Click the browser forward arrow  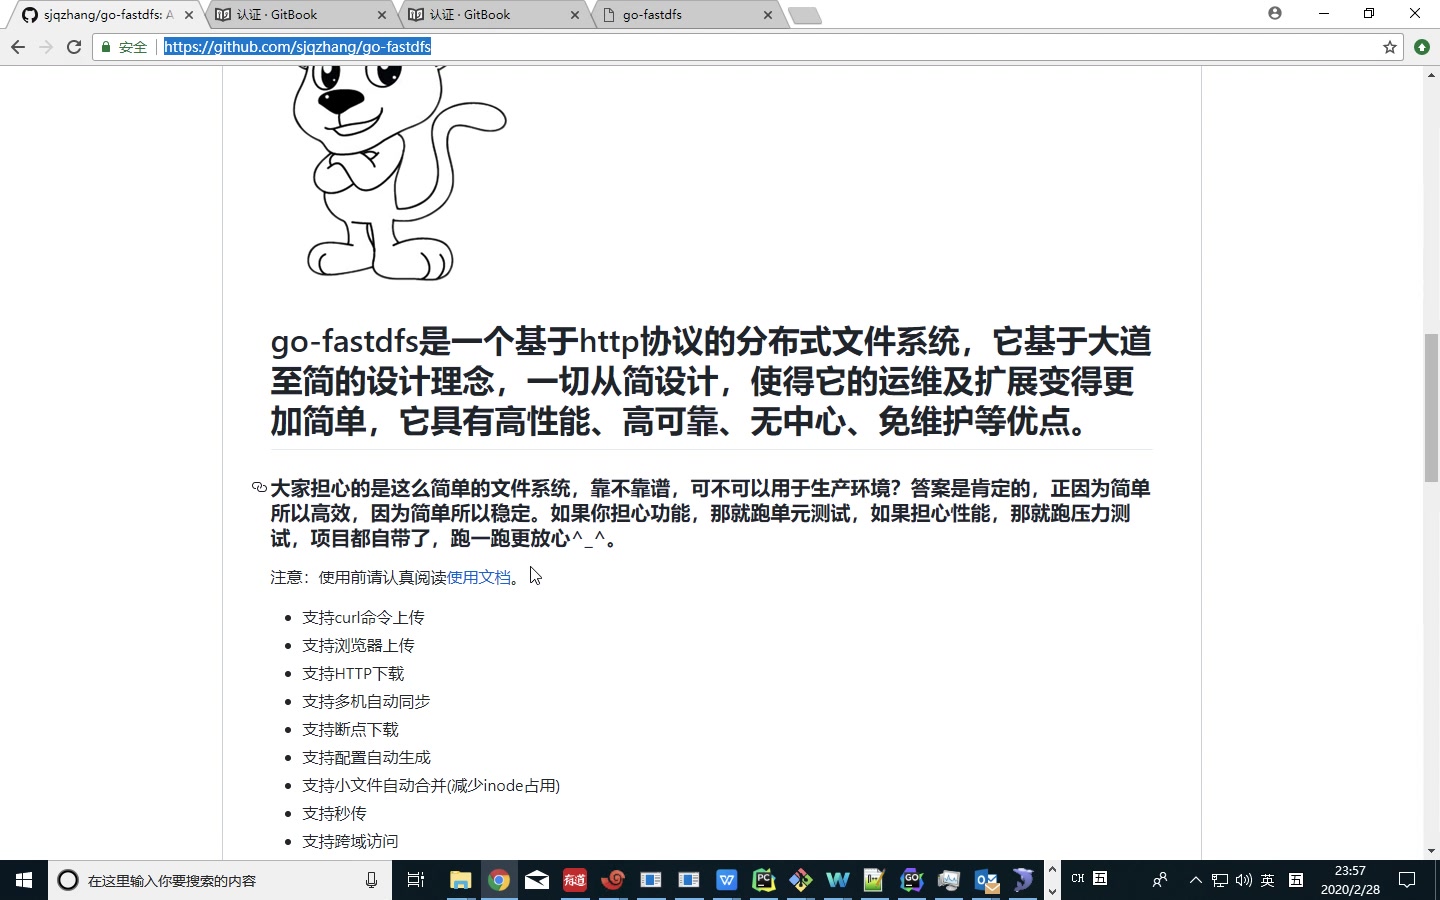pos(46,47)
